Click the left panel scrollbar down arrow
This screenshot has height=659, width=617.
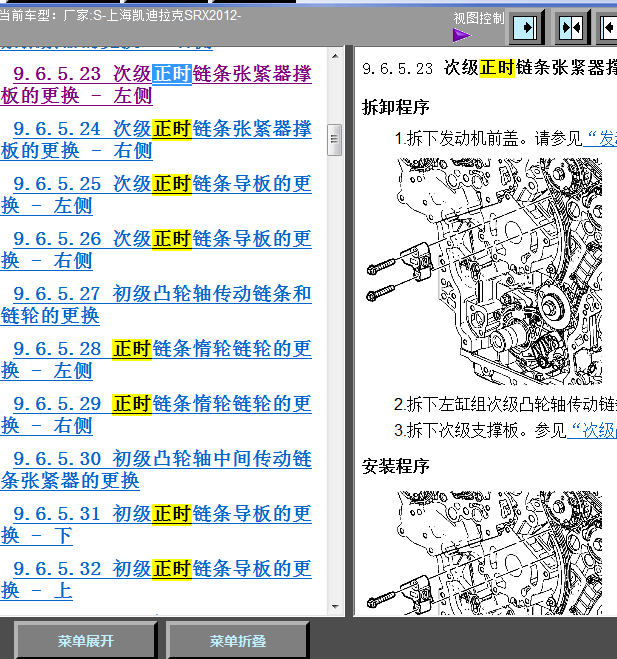point(335,606)
